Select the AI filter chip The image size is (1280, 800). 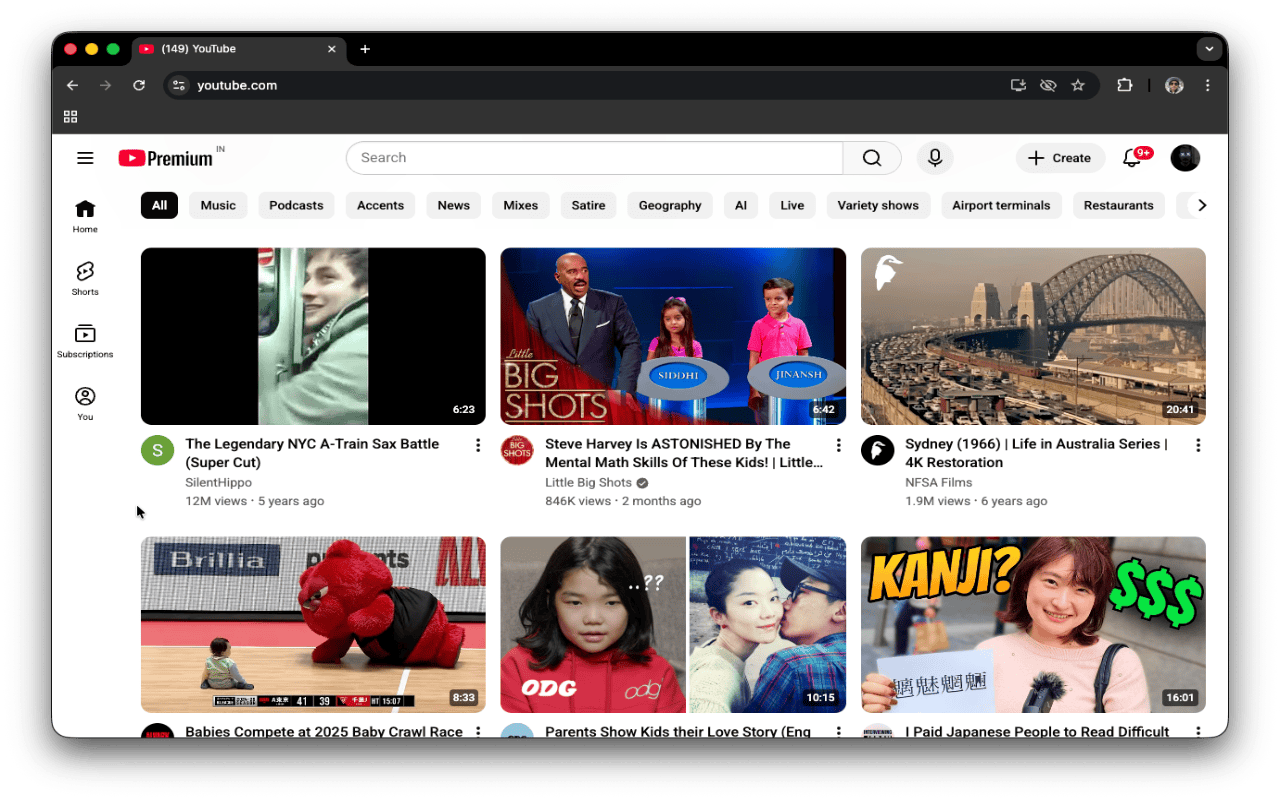pos(741,206)
